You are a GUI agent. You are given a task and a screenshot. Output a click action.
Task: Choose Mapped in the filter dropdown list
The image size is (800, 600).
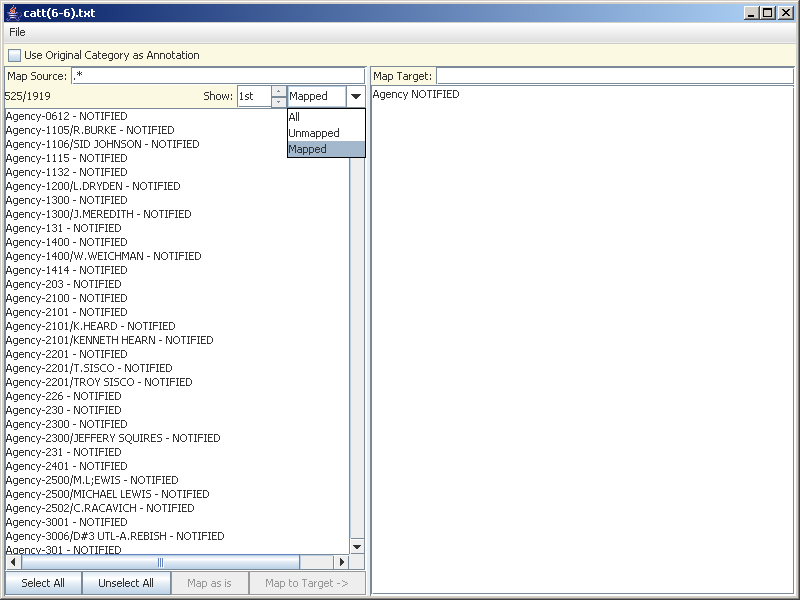tap(326, 149)
